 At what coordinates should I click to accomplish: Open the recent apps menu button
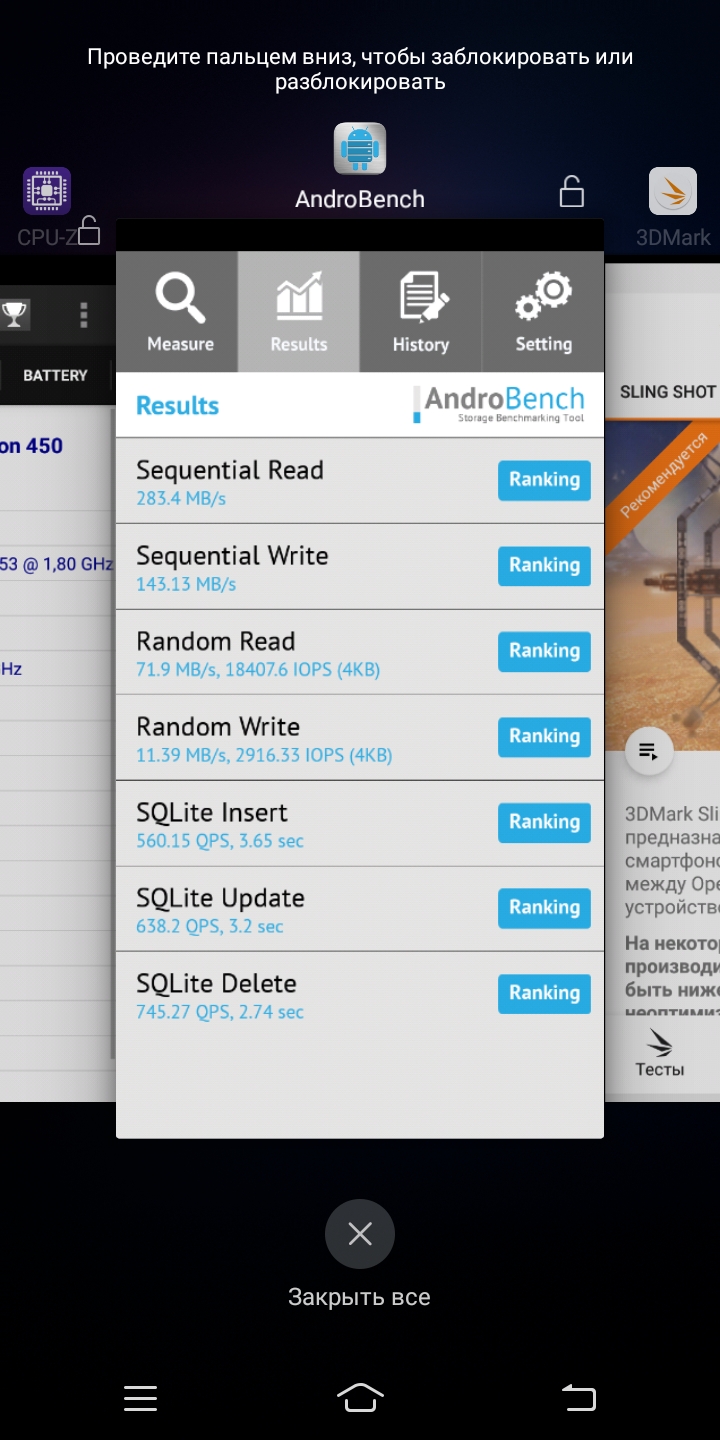click(x=140, y=1398)
